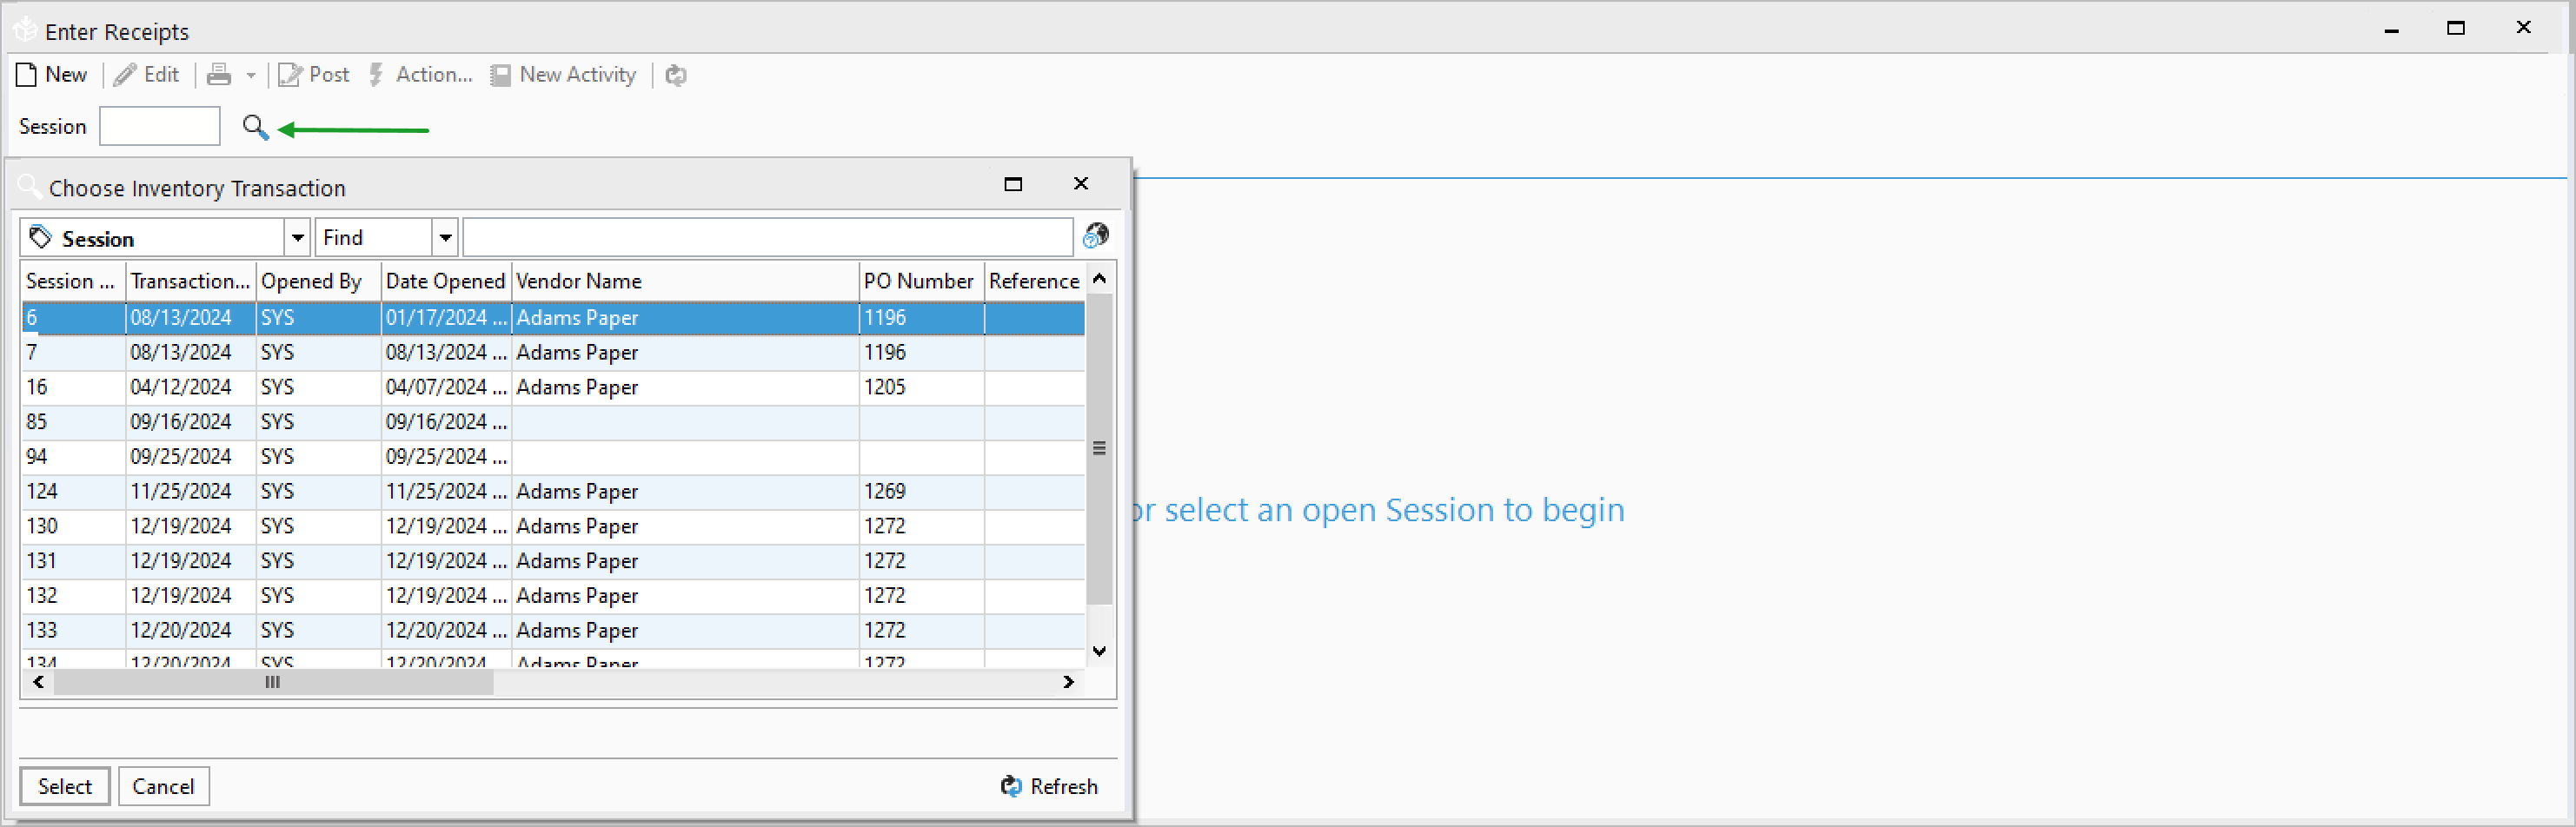Click the Action lightning bolt icon

pos(376,75)
